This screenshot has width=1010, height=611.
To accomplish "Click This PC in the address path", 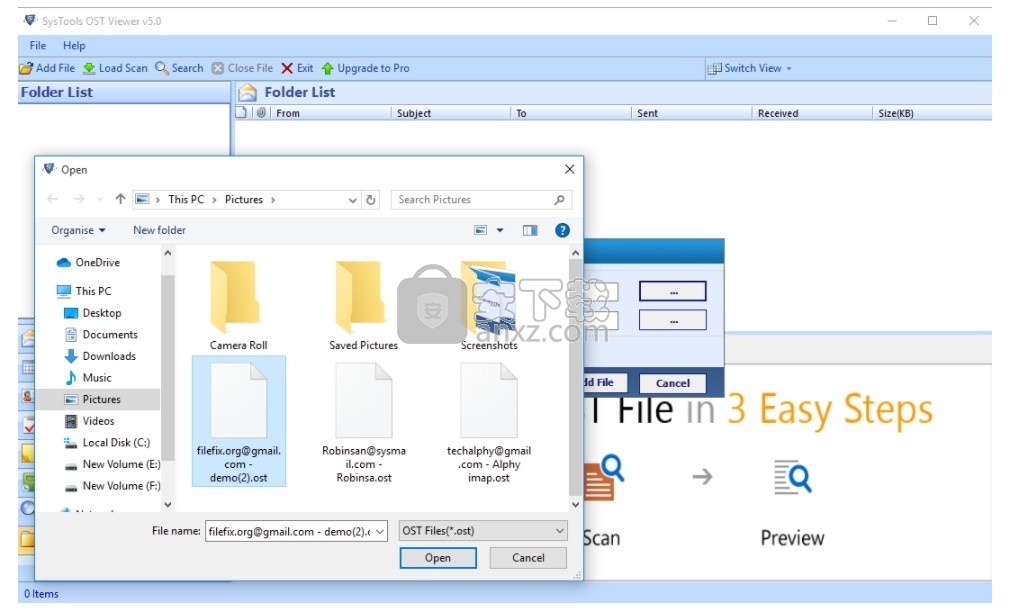I will tap(186, 200).
